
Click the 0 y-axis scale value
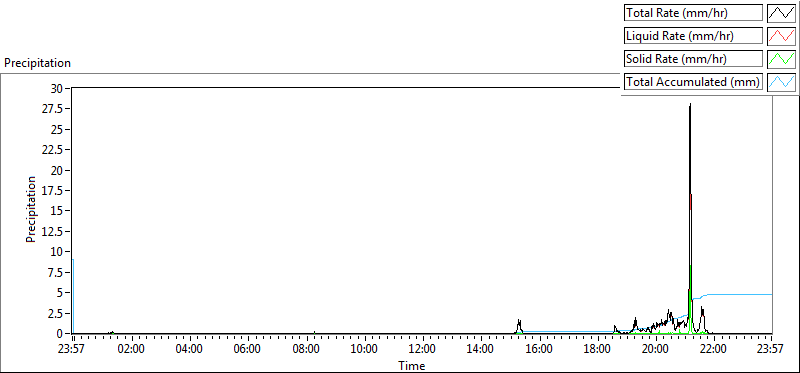click(x=60, y=334)
